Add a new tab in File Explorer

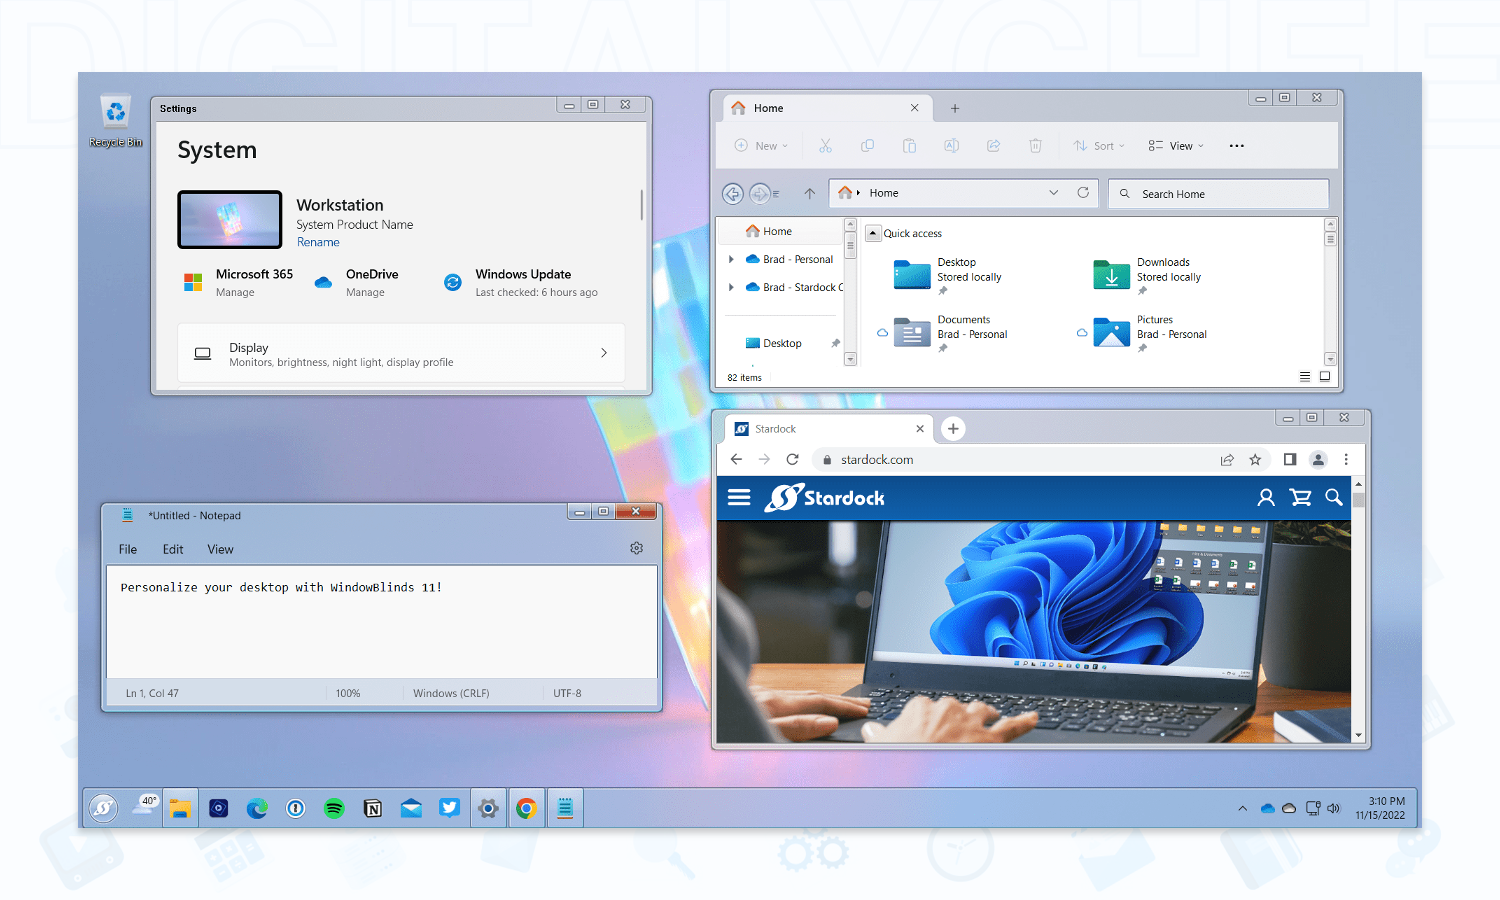point(955,108)
